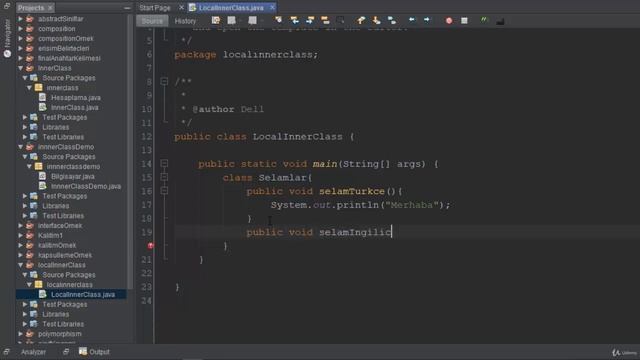640x360 pixels.
Task: Click the Find Next Occurrence icon
Action: (x=310, y=20)
